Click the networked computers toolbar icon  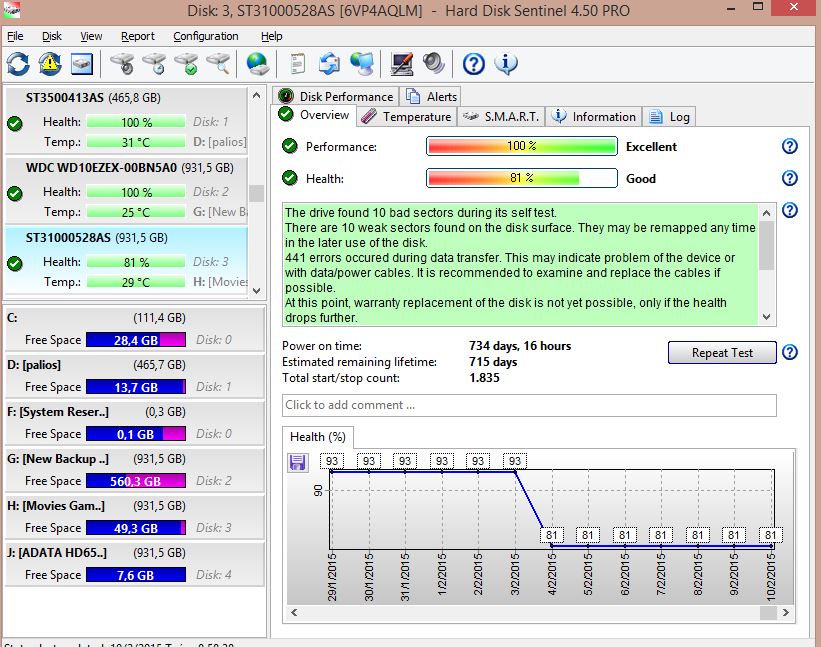click(x=362, y=64)
